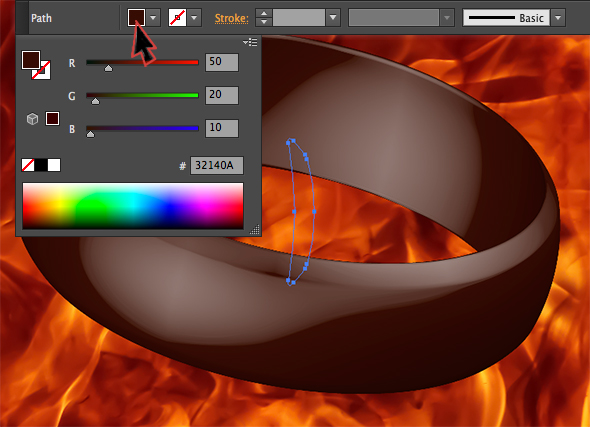Click the B value field showing 10

pyautogui.click(x=222, y=128)
